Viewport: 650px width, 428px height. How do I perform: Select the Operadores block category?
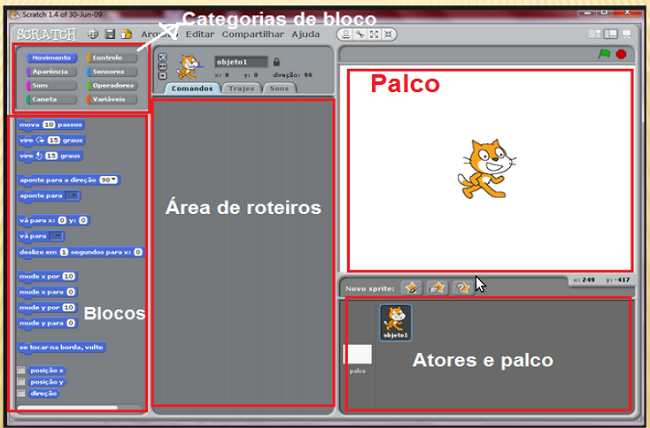pos(112,85)
